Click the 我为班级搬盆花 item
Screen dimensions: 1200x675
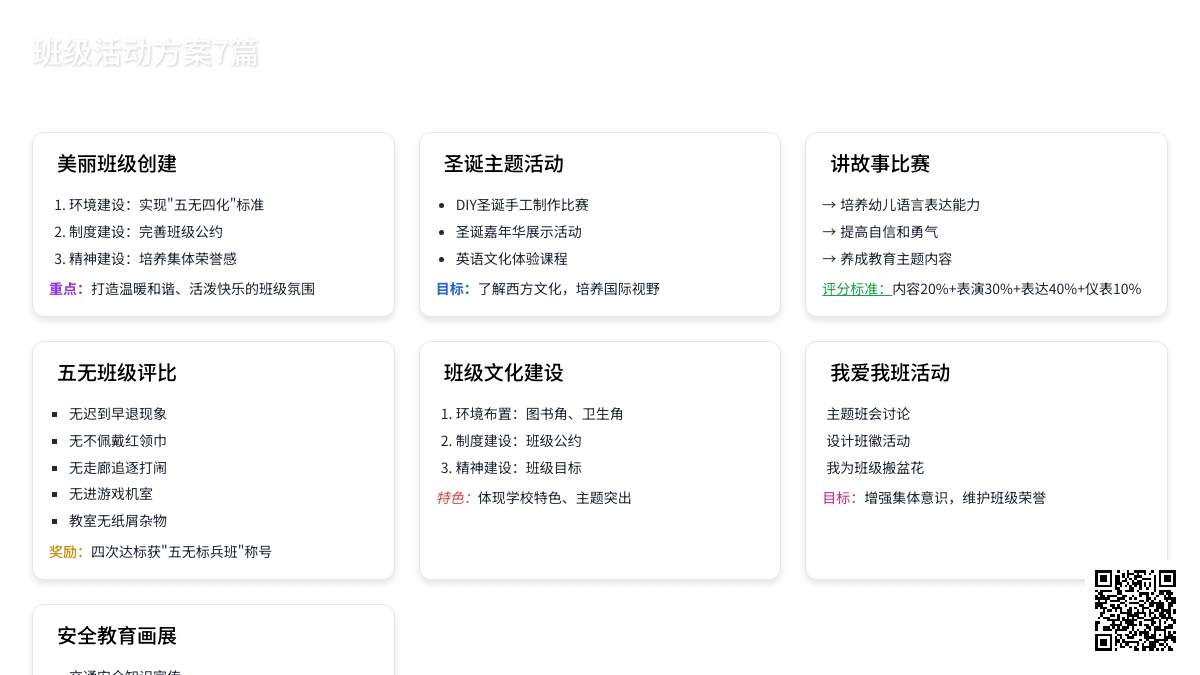click(875, 468)
